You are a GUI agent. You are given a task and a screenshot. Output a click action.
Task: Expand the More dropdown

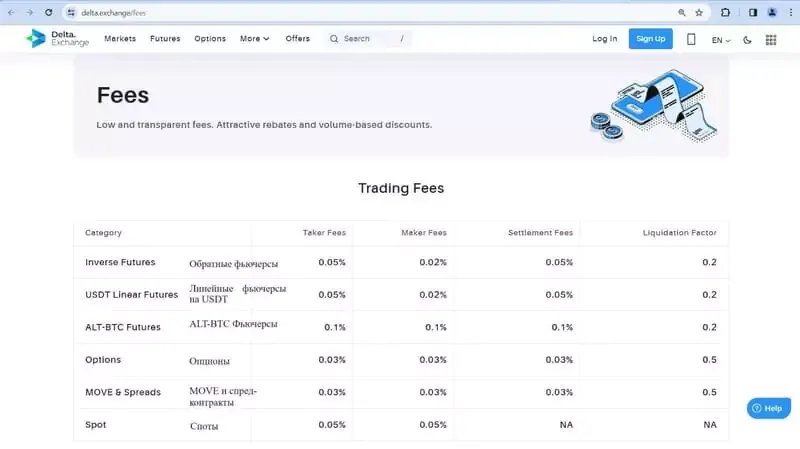click(255, 39)
